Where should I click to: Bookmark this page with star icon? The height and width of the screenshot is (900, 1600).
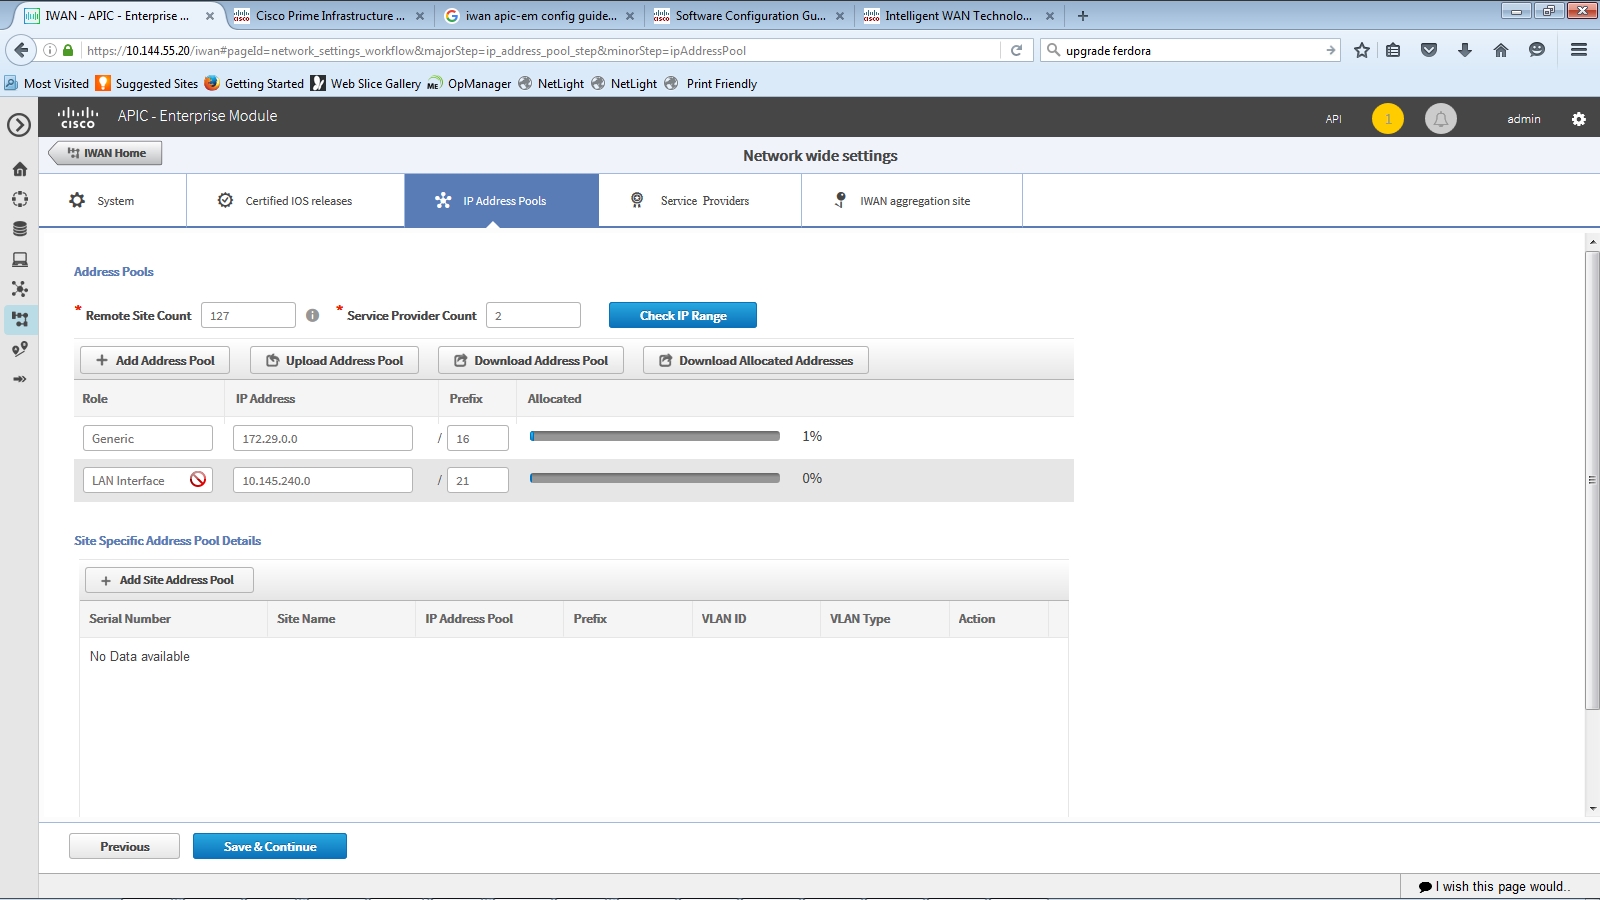(1362, 50)
